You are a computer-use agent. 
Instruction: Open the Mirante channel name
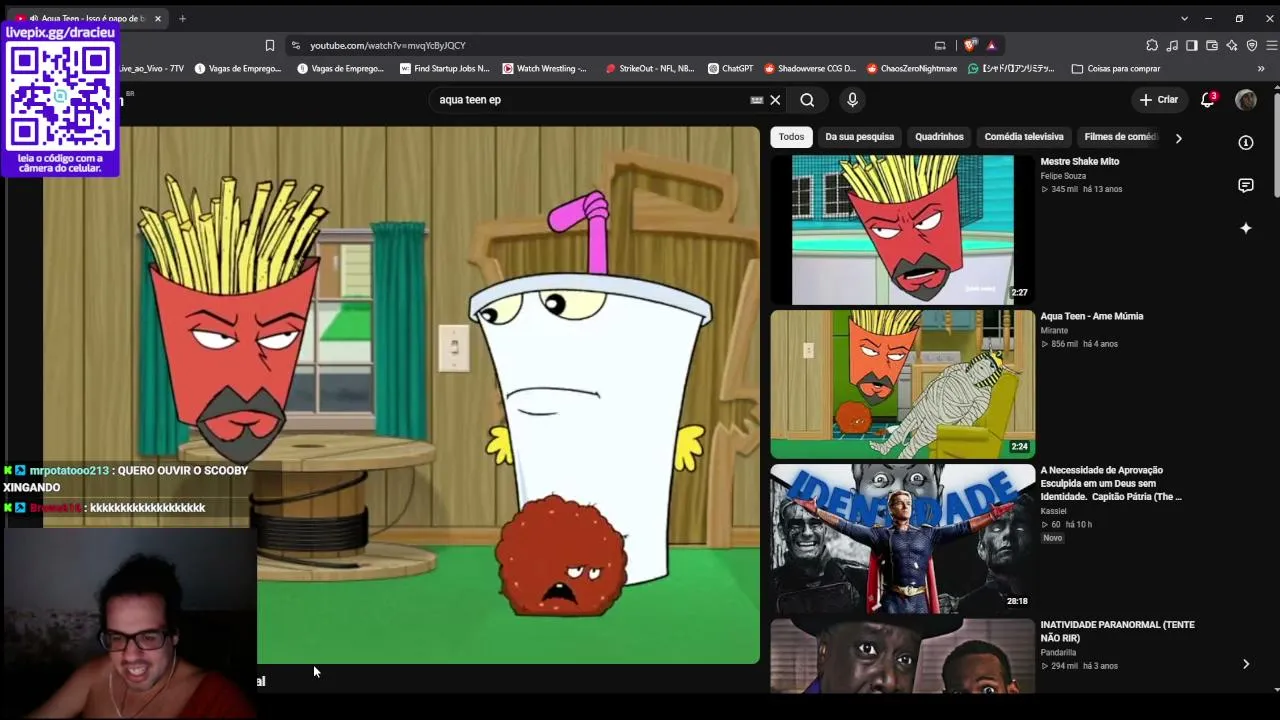pyautogui.click(x=1054, y=330)
